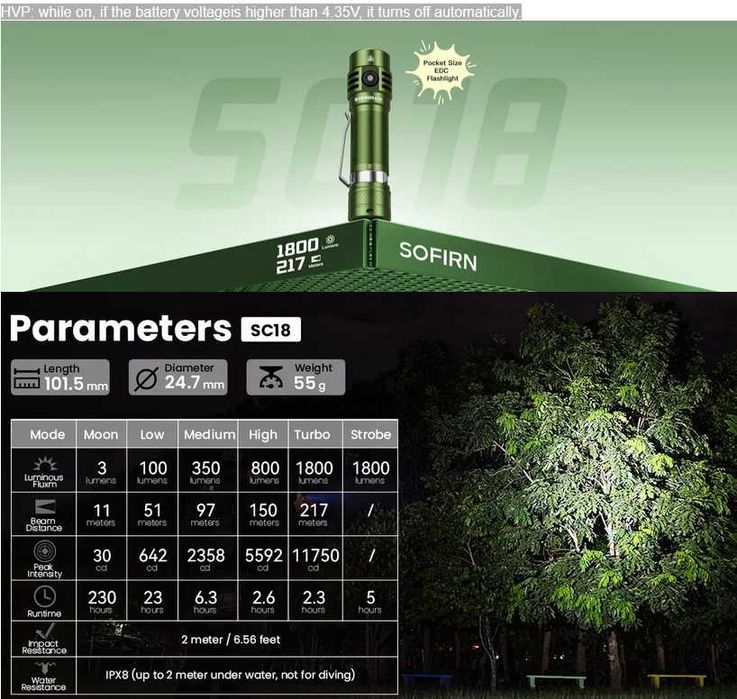Viewport: 737px width, 699px height.
Task: Click the 230 hours runtime cell
Action: pyautogui.click(x=102, y=601)
